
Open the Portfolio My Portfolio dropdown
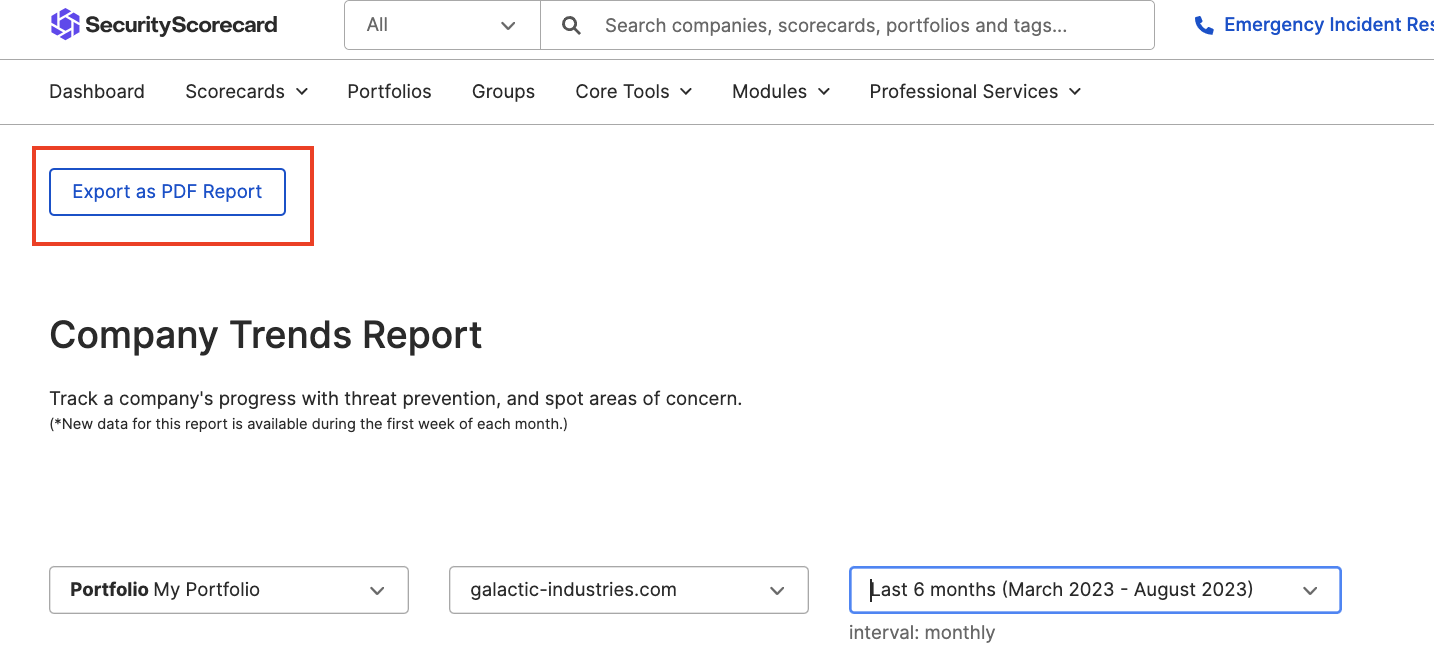point(229,590)
